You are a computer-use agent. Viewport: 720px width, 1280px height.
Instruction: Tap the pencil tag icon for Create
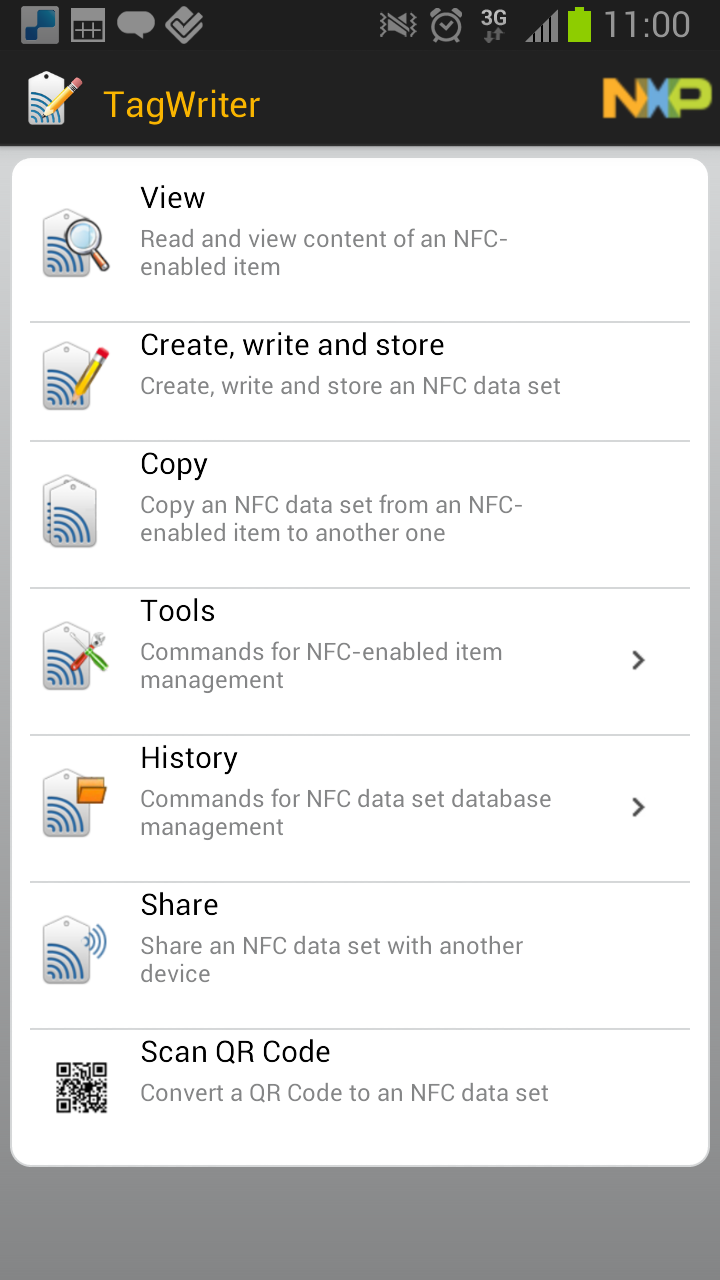click(x=76, y=376)
